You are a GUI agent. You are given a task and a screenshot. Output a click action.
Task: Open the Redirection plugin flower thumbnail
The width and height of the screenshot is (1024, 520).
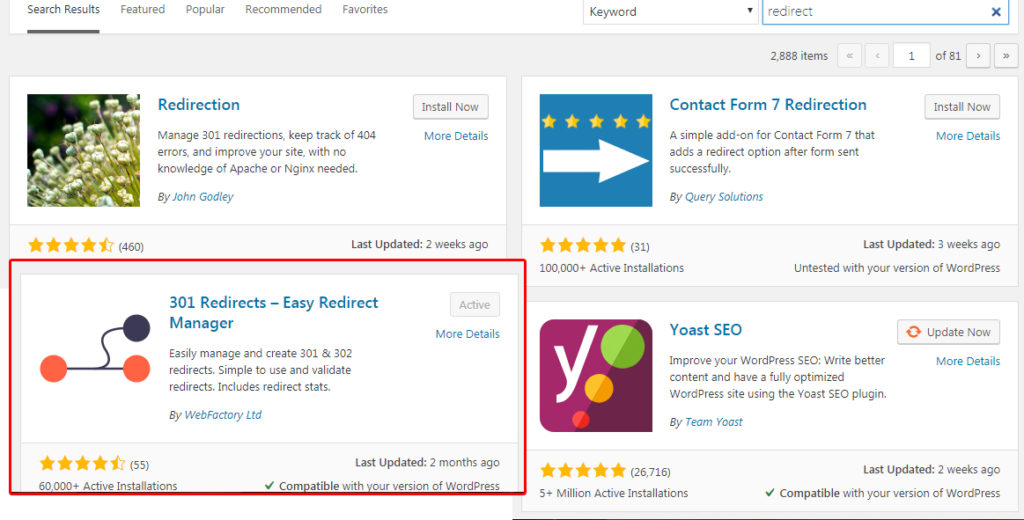click(x=83, y=150)
